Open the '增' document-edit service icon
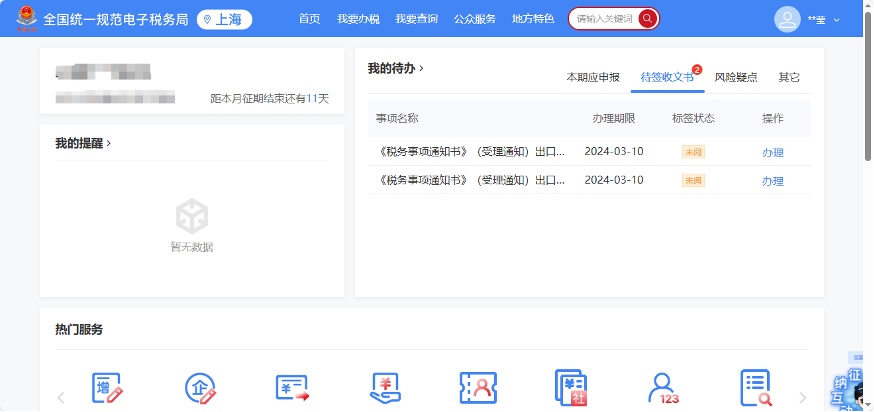 tap(107, 388)
